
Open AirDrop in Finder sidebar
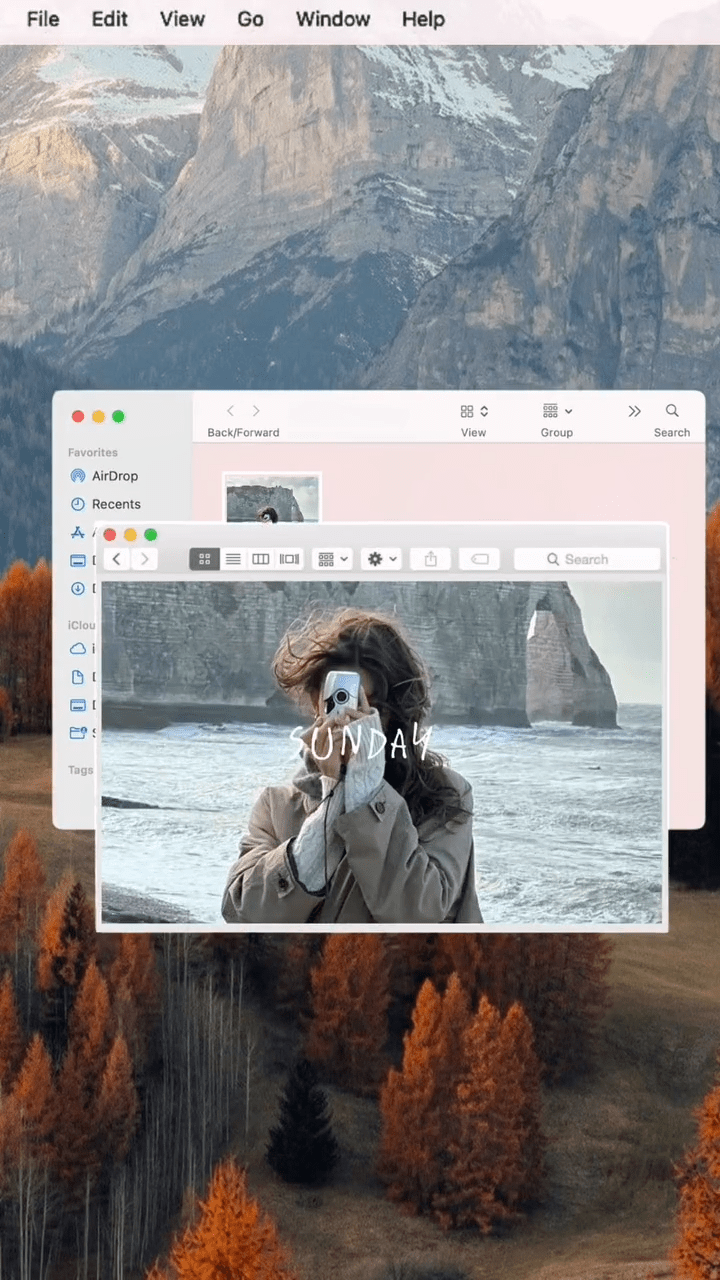pyautogui.click(x=114, y=476)
